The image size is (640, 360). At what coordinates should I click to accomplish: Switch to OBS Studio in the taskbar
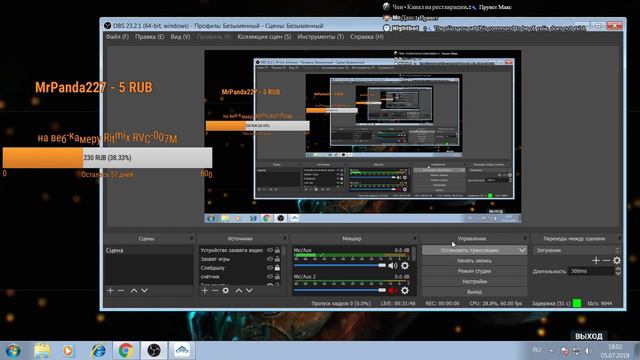(154, 351)
